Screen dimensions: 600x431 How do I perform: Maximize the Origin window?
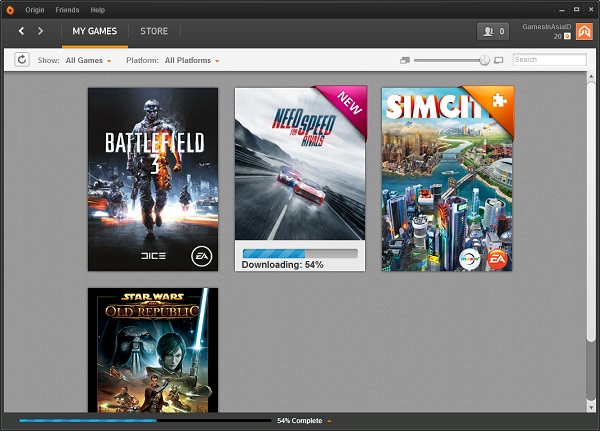click(576, 10)
